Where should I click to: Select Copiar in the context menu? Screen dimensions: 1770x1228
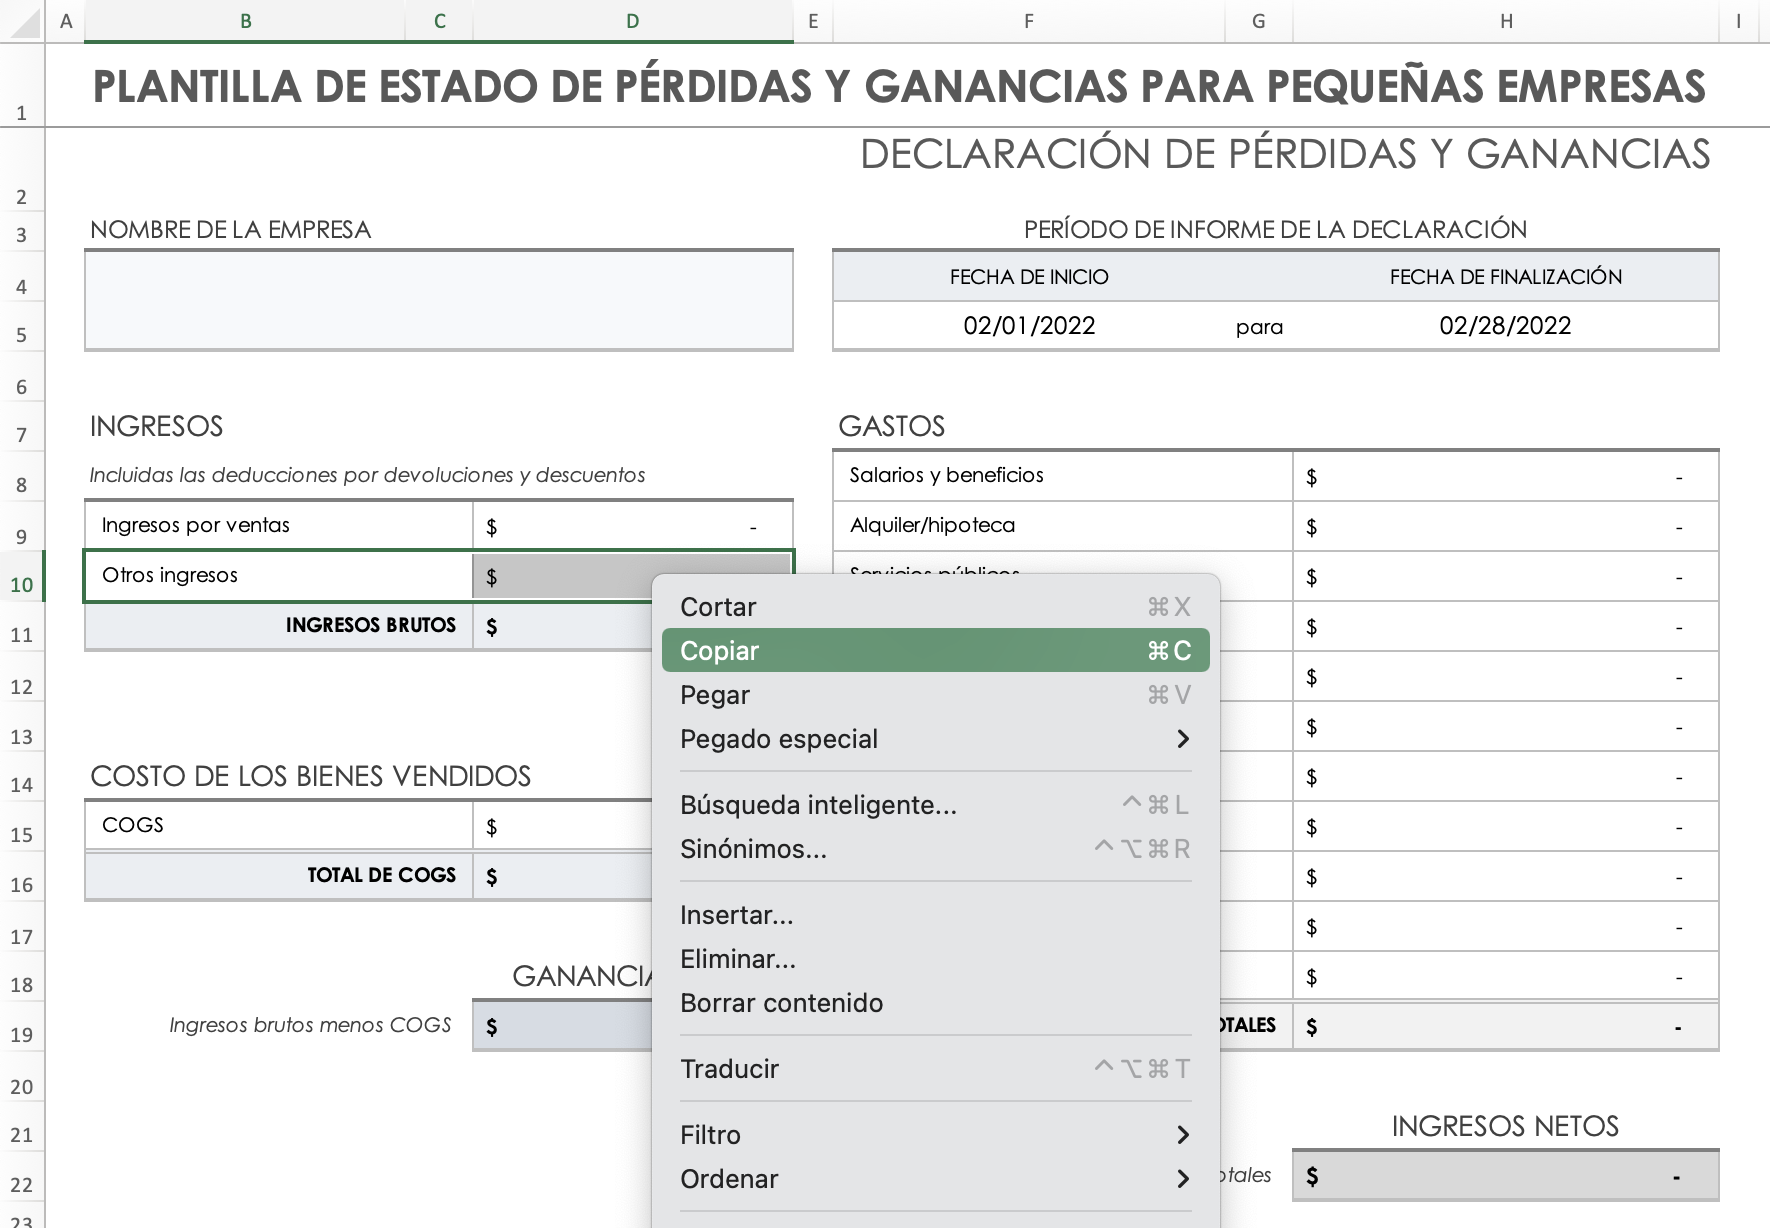point(935,651)
